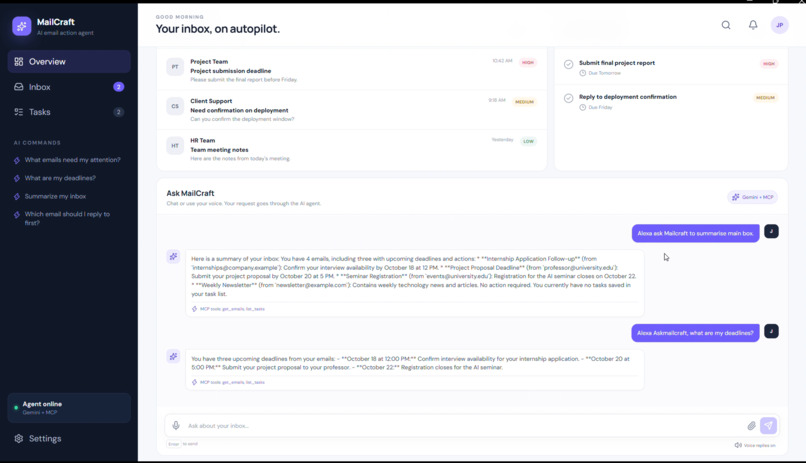Click the CS sender avatar
Screen dimensions: 806x463
pyautogui.click(x=175, y=106)
